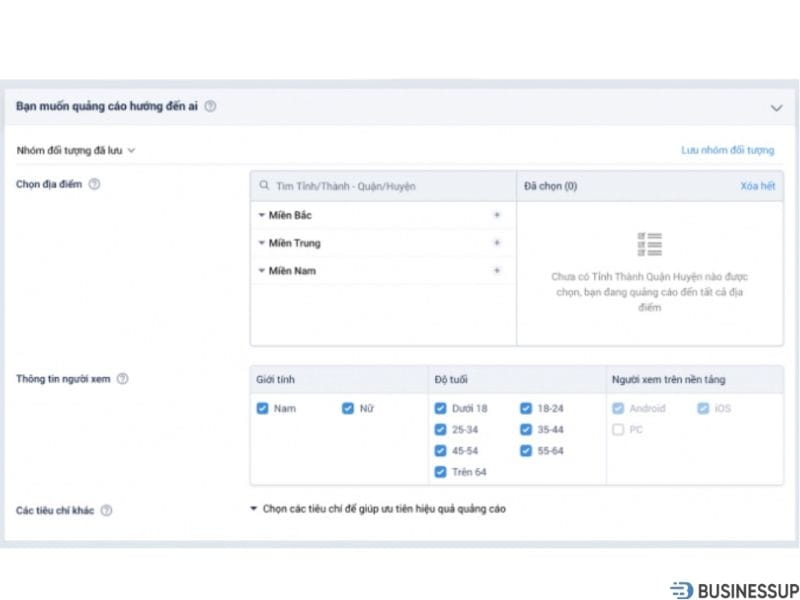Collapse the audience targeting section chevron
The width and height of the screenshot is (800, 600).
776,107
